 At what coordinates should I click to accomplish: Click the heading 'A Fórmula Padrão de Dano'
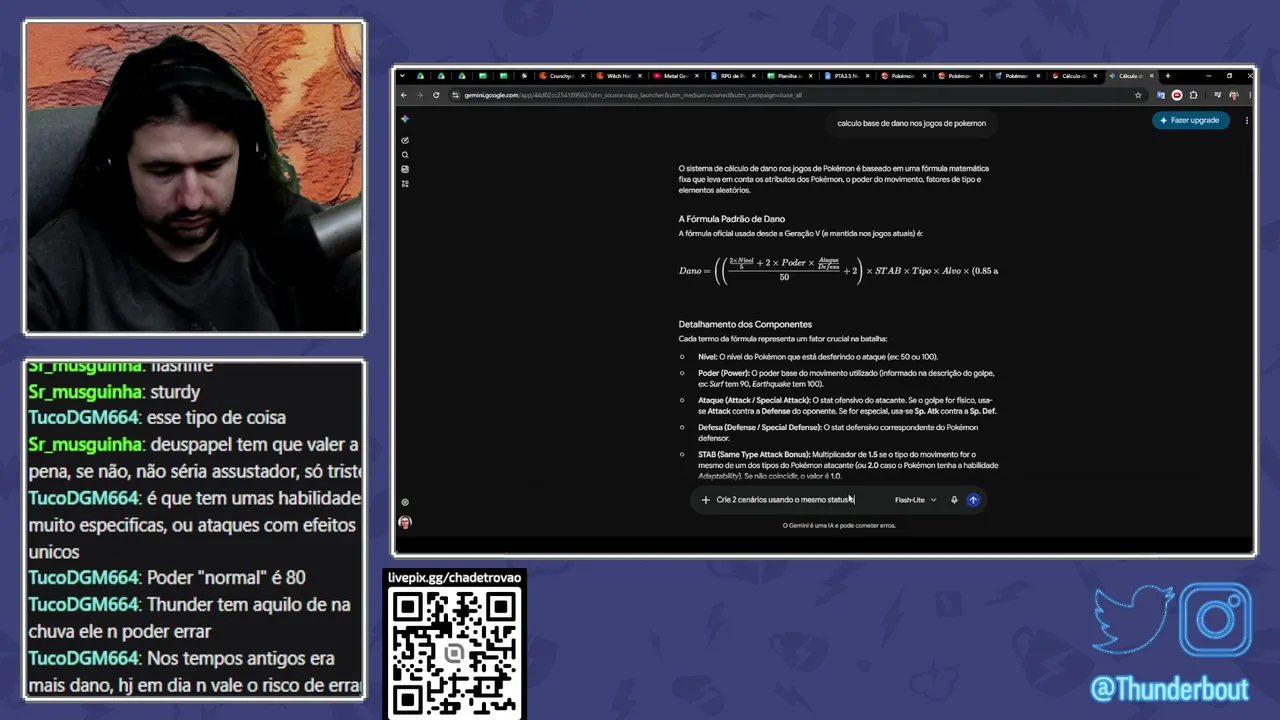click(x=732, y=219)
